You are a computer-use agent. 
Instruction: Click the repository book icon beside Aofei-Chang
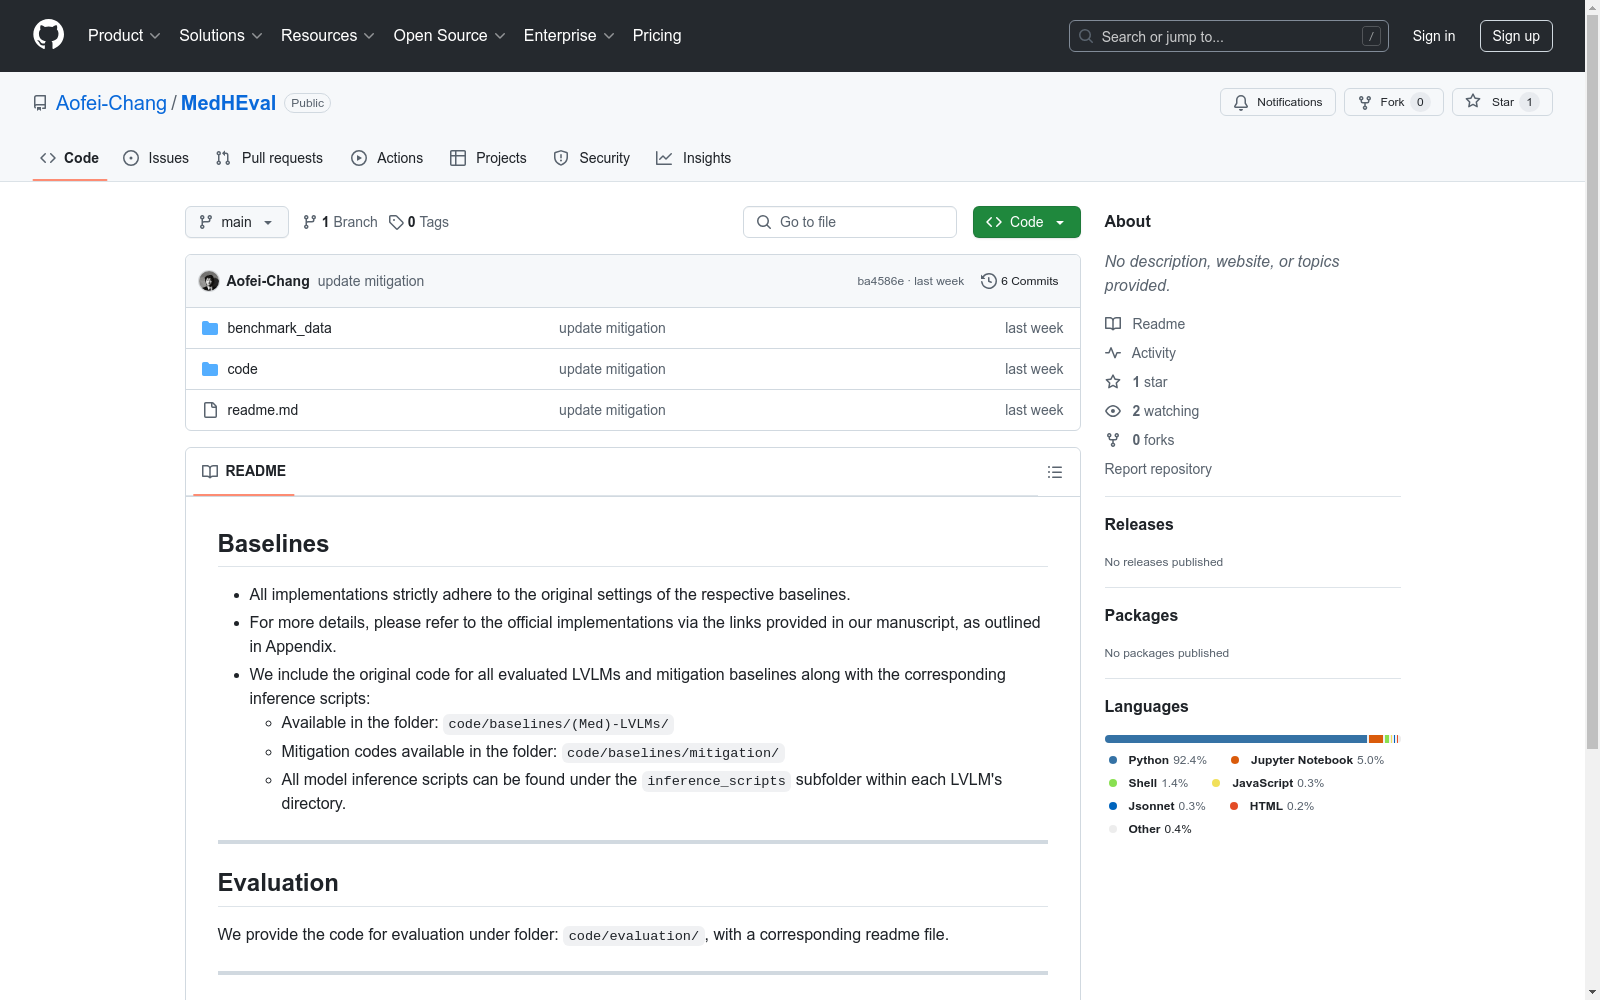[x=40, y=103]
